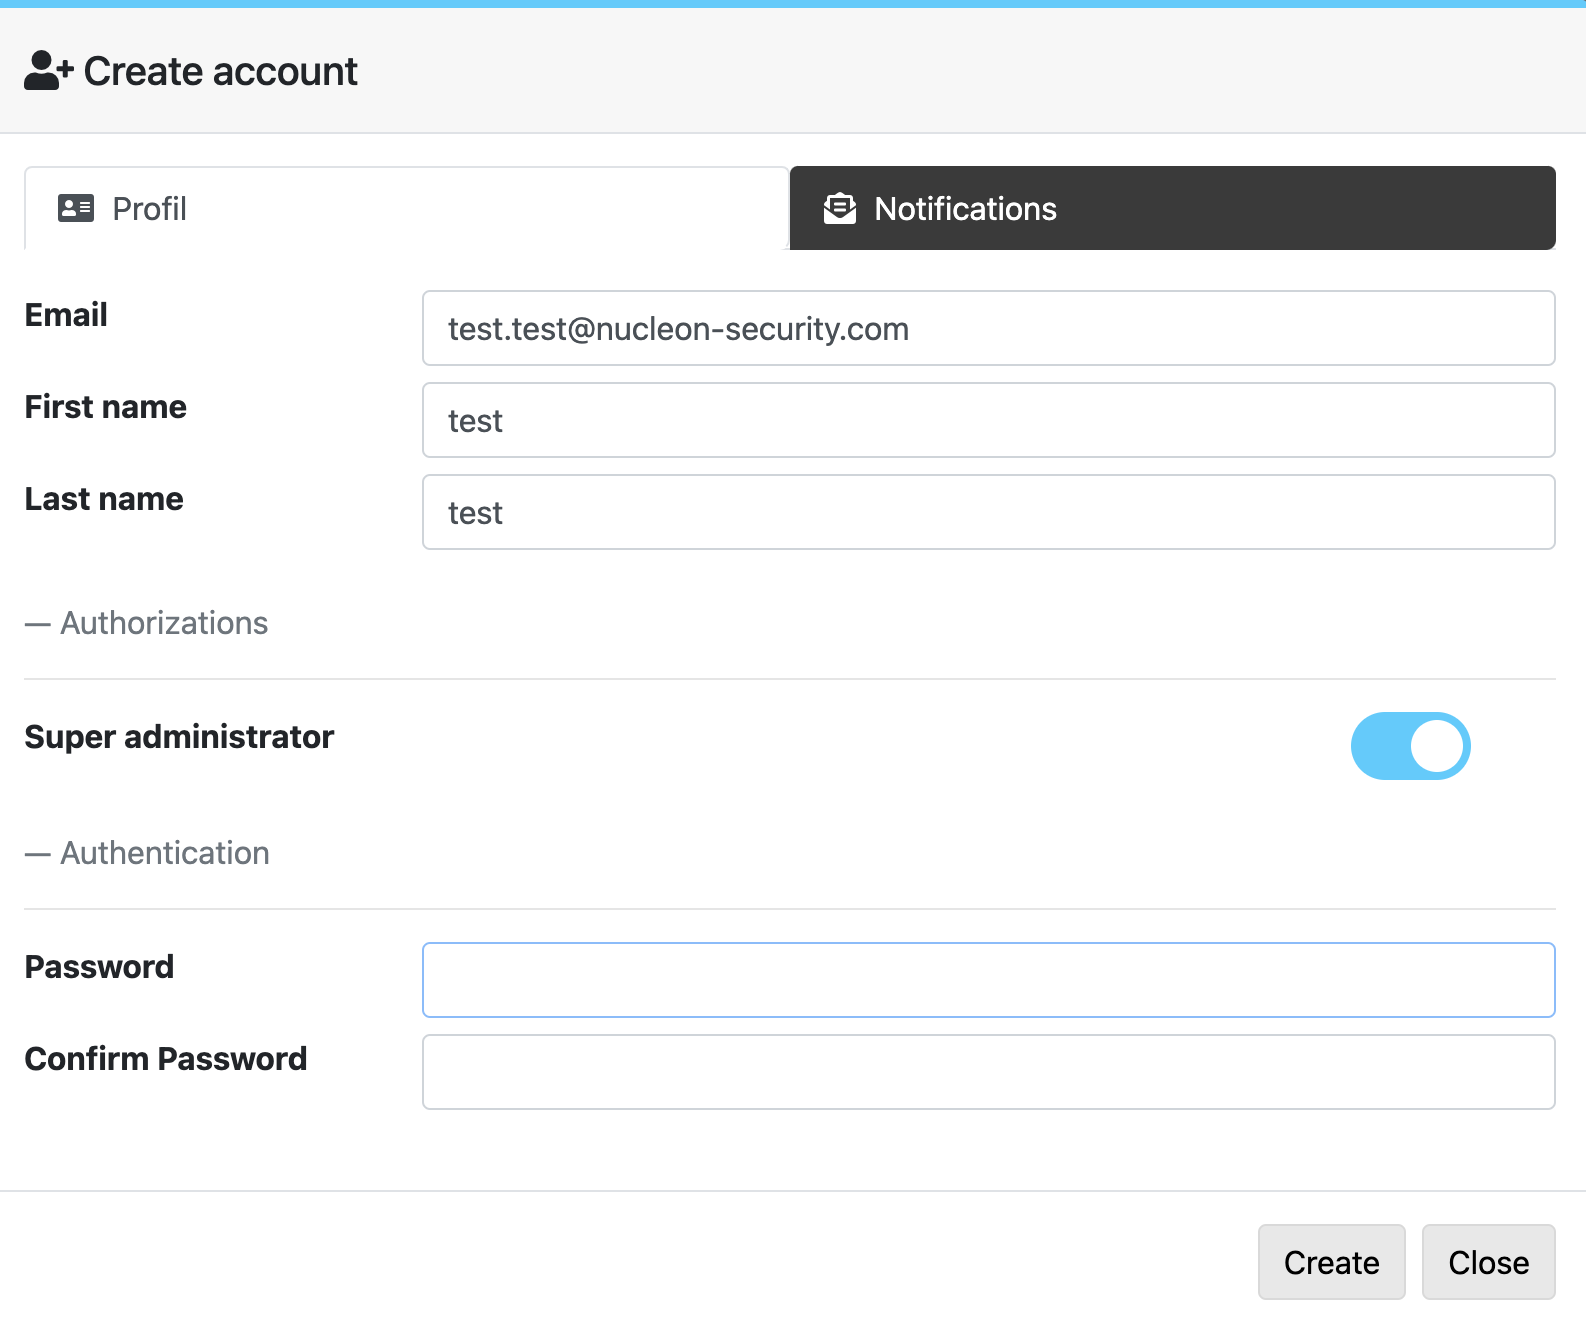Toggle the Super administrator switch

(1410, 746)
